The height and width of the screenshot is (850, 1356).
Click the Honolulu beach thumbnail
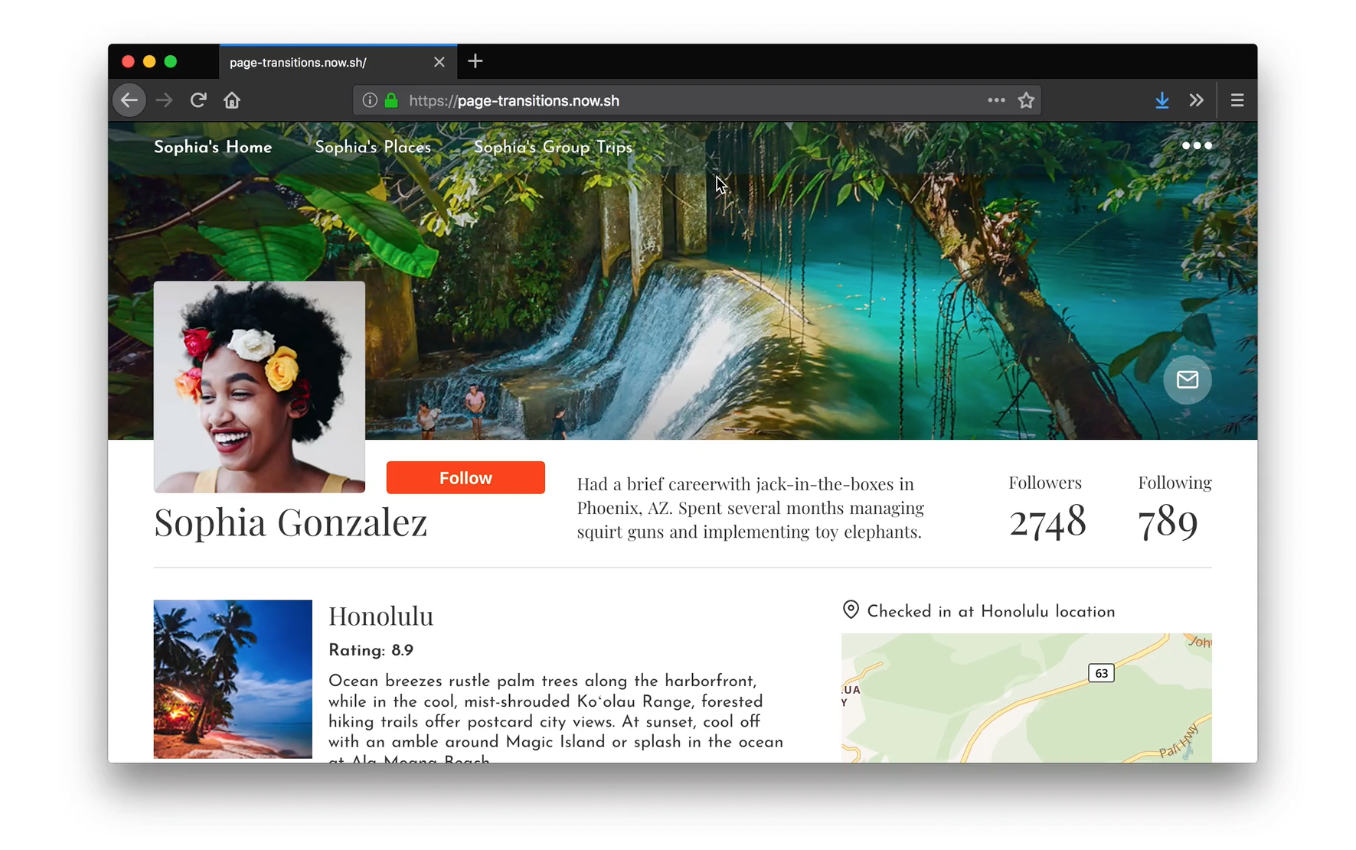[x=233, y=679]
